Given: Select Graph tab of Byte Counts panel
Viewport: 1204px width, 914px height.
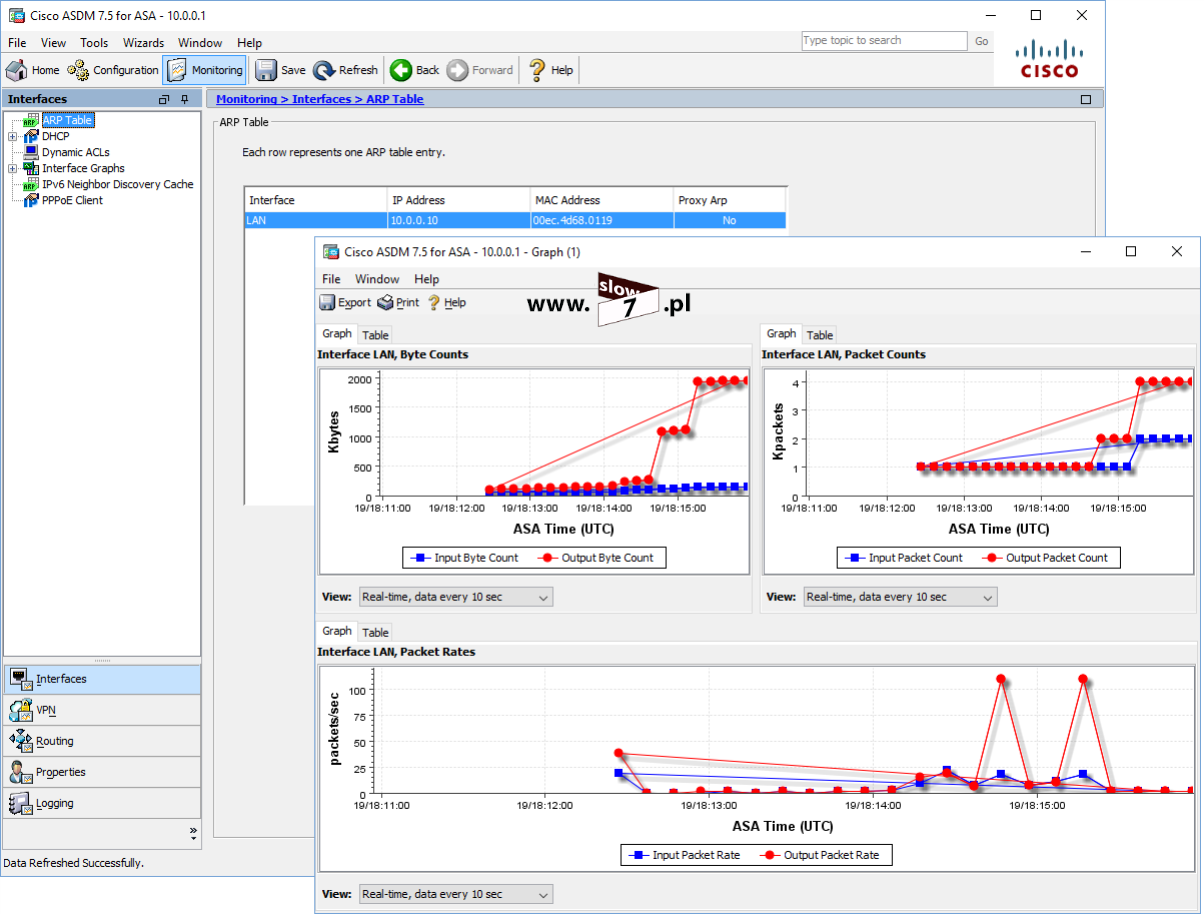Looking at the screenshot, I should click(337, 334).
